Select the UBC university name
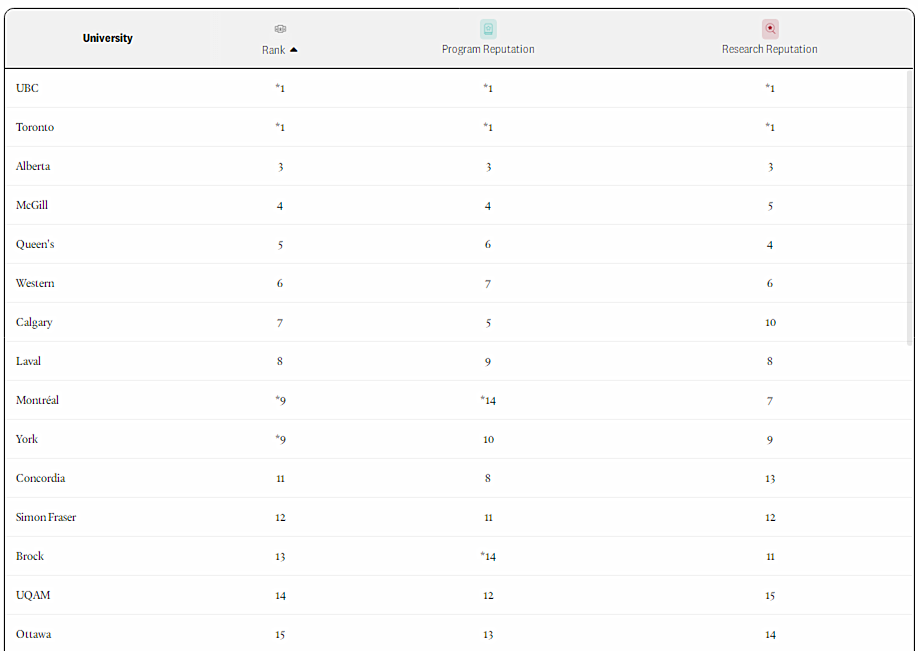This screenshot has width=918, height=651. coord(27,88)
